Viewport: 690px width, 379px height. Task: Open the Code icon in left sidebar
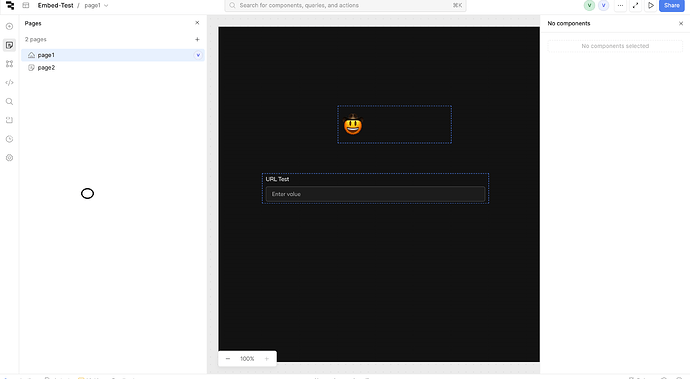coord(9,83)
